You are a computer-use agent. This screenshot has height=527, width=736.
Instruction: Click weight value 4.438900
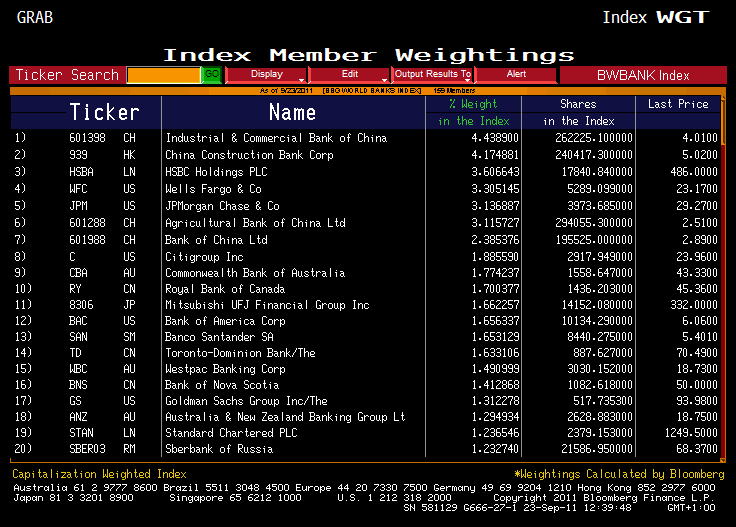tap(495, 138)
